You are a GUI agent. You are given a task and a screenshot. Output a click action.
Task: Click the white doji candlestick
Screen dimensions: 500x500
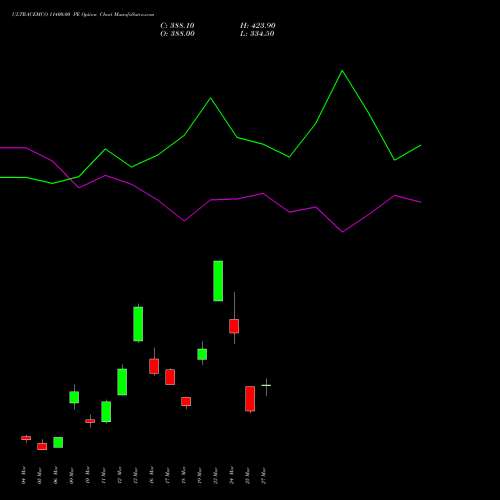(x=266, y=387)
